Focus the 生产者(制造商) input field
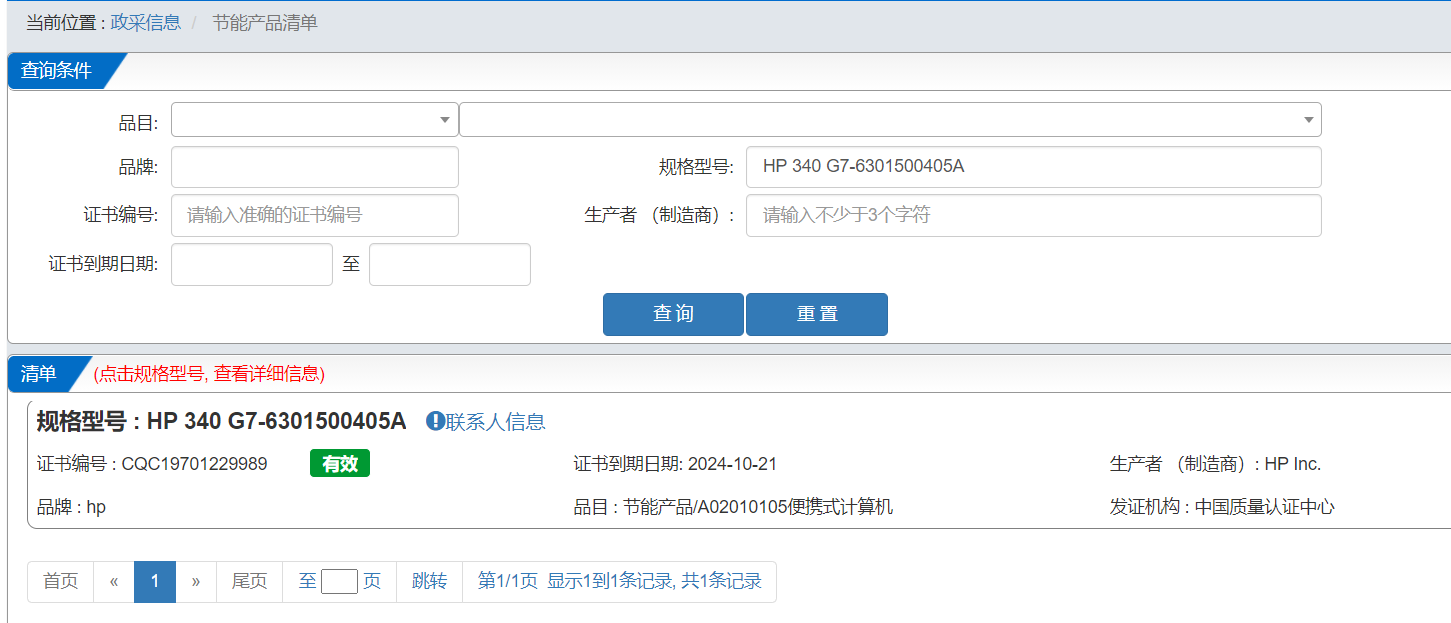This screenshot has height=623, width=1451. coord(1034,215)
